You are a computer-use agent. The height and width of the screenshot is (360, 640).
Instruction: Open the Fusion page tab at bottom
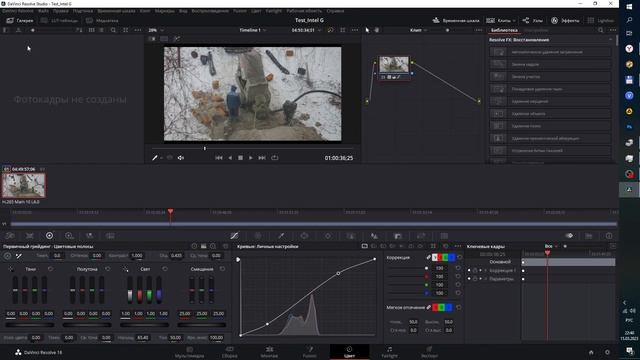pyautogui.click(x=309, y=352)
